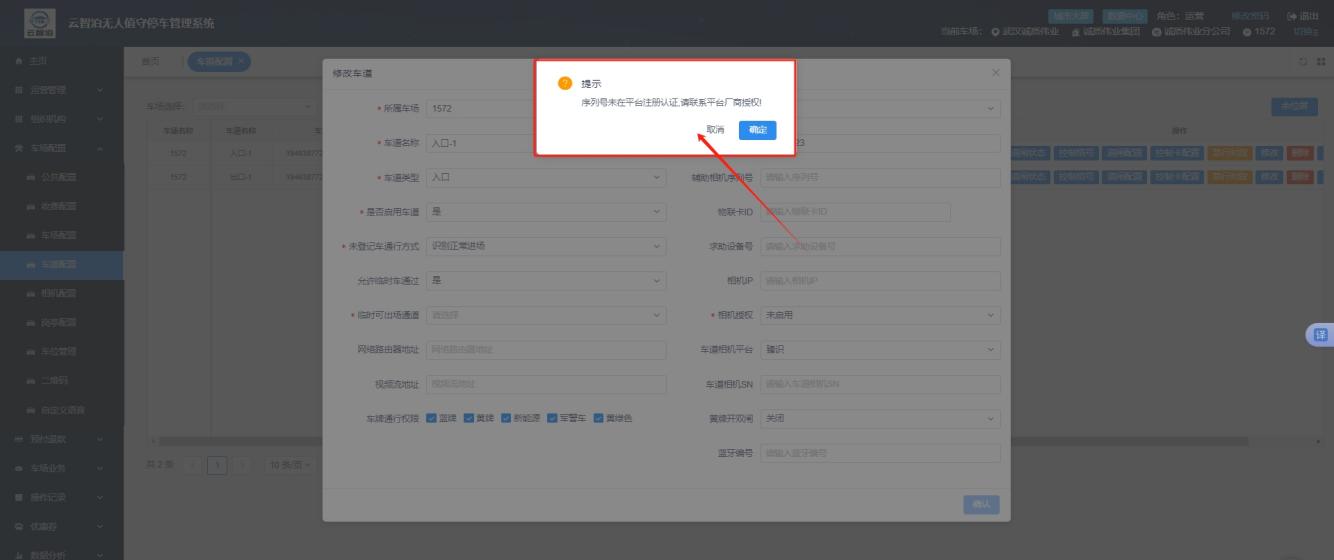The height and width of the screenshot is (560, 1334).
Task: Open the 未登记车通行方式 dropdown
Action: click(x=545, y=246)
